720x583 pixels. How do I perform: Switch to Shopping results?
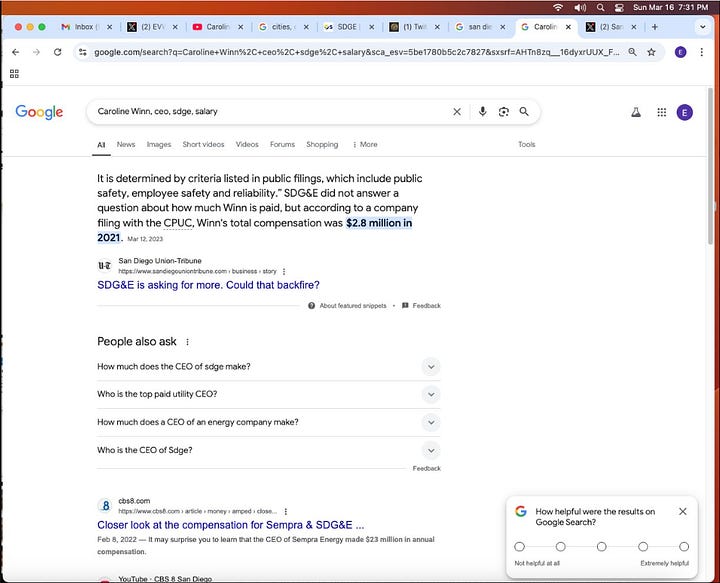[x=322, y=145]
